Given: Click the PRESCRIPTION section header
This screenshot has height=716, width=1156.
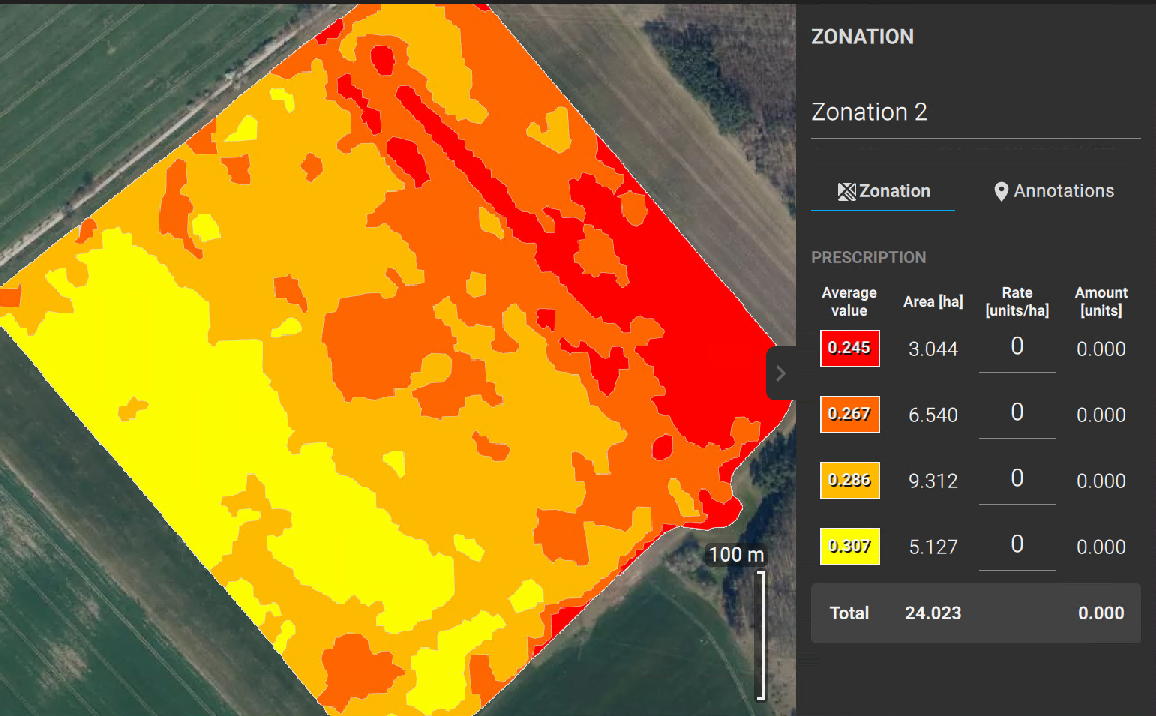Looking at the screenshot, I should click(869, 257).
